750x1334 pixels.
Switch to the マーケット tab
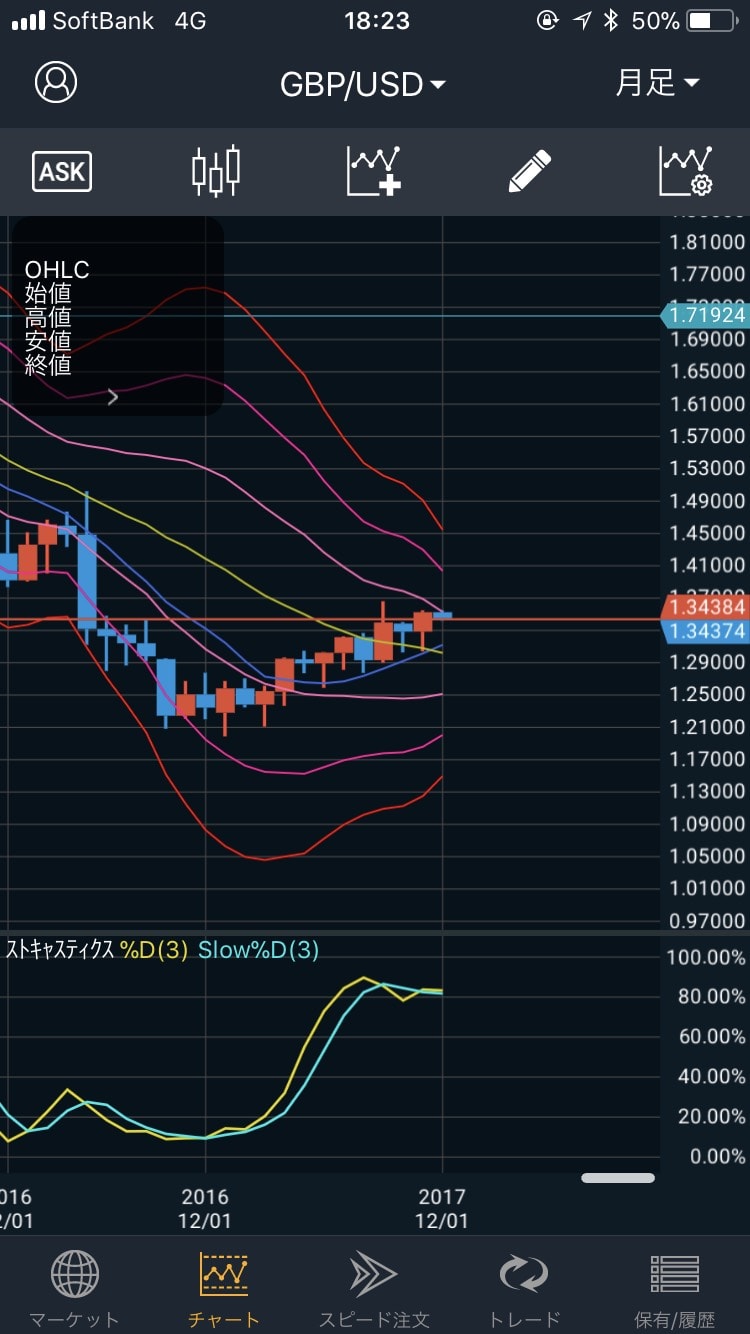click(74, 1291)
